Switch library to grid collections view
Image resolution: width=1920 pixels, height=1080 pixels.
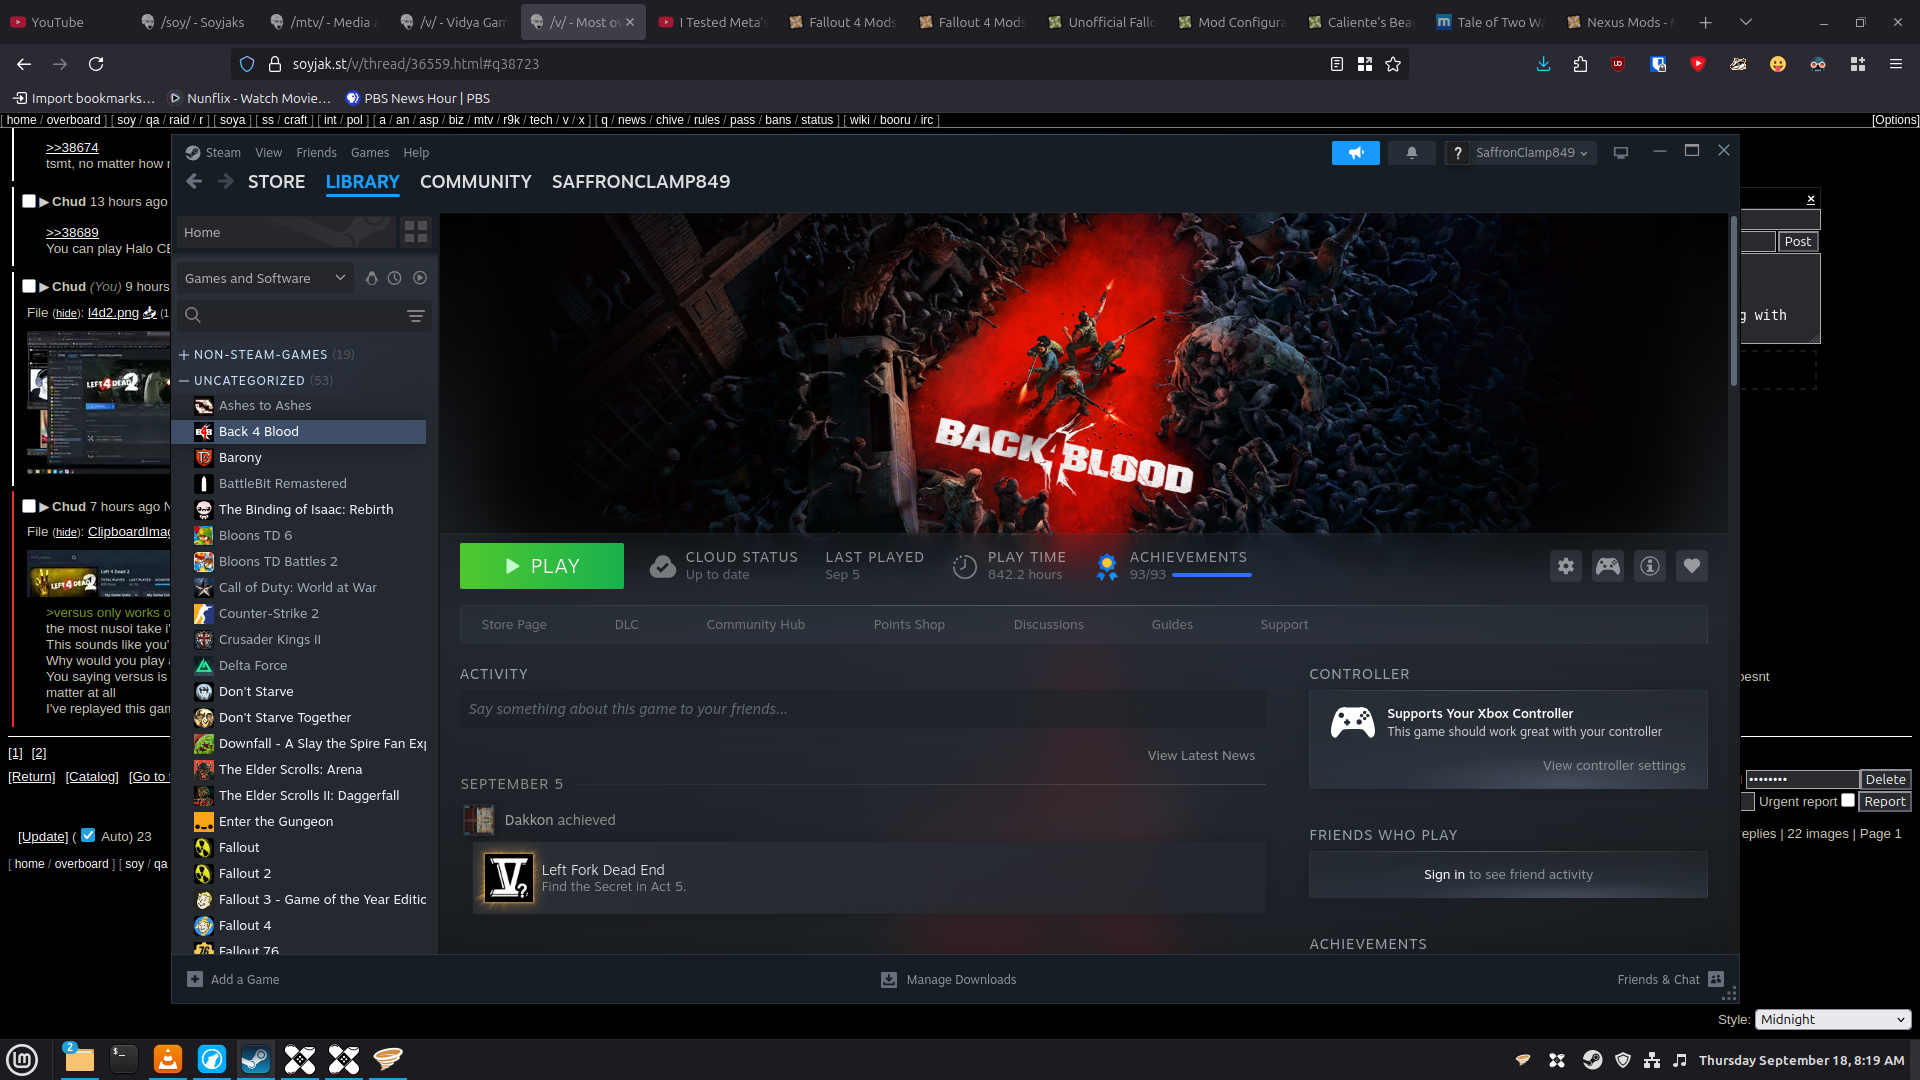(x=416, y=232)
